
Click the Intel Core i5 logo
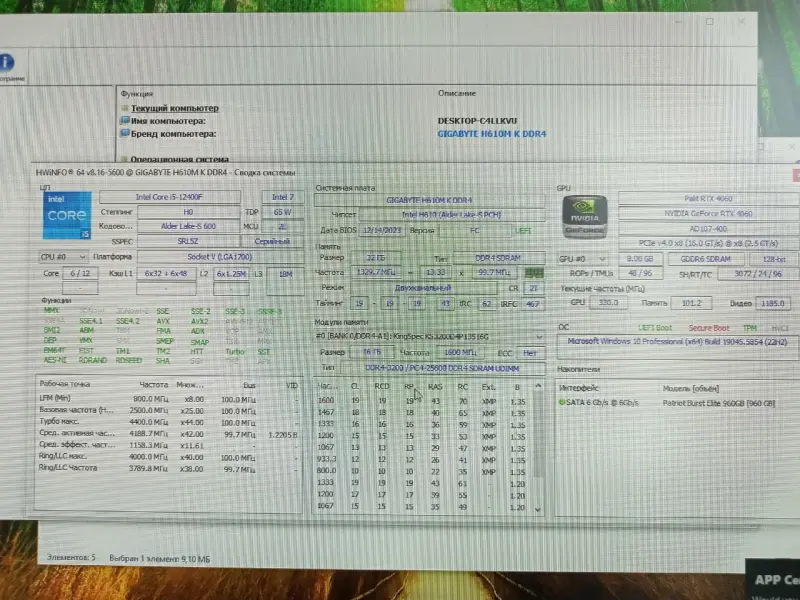click(x=67, y=215)
